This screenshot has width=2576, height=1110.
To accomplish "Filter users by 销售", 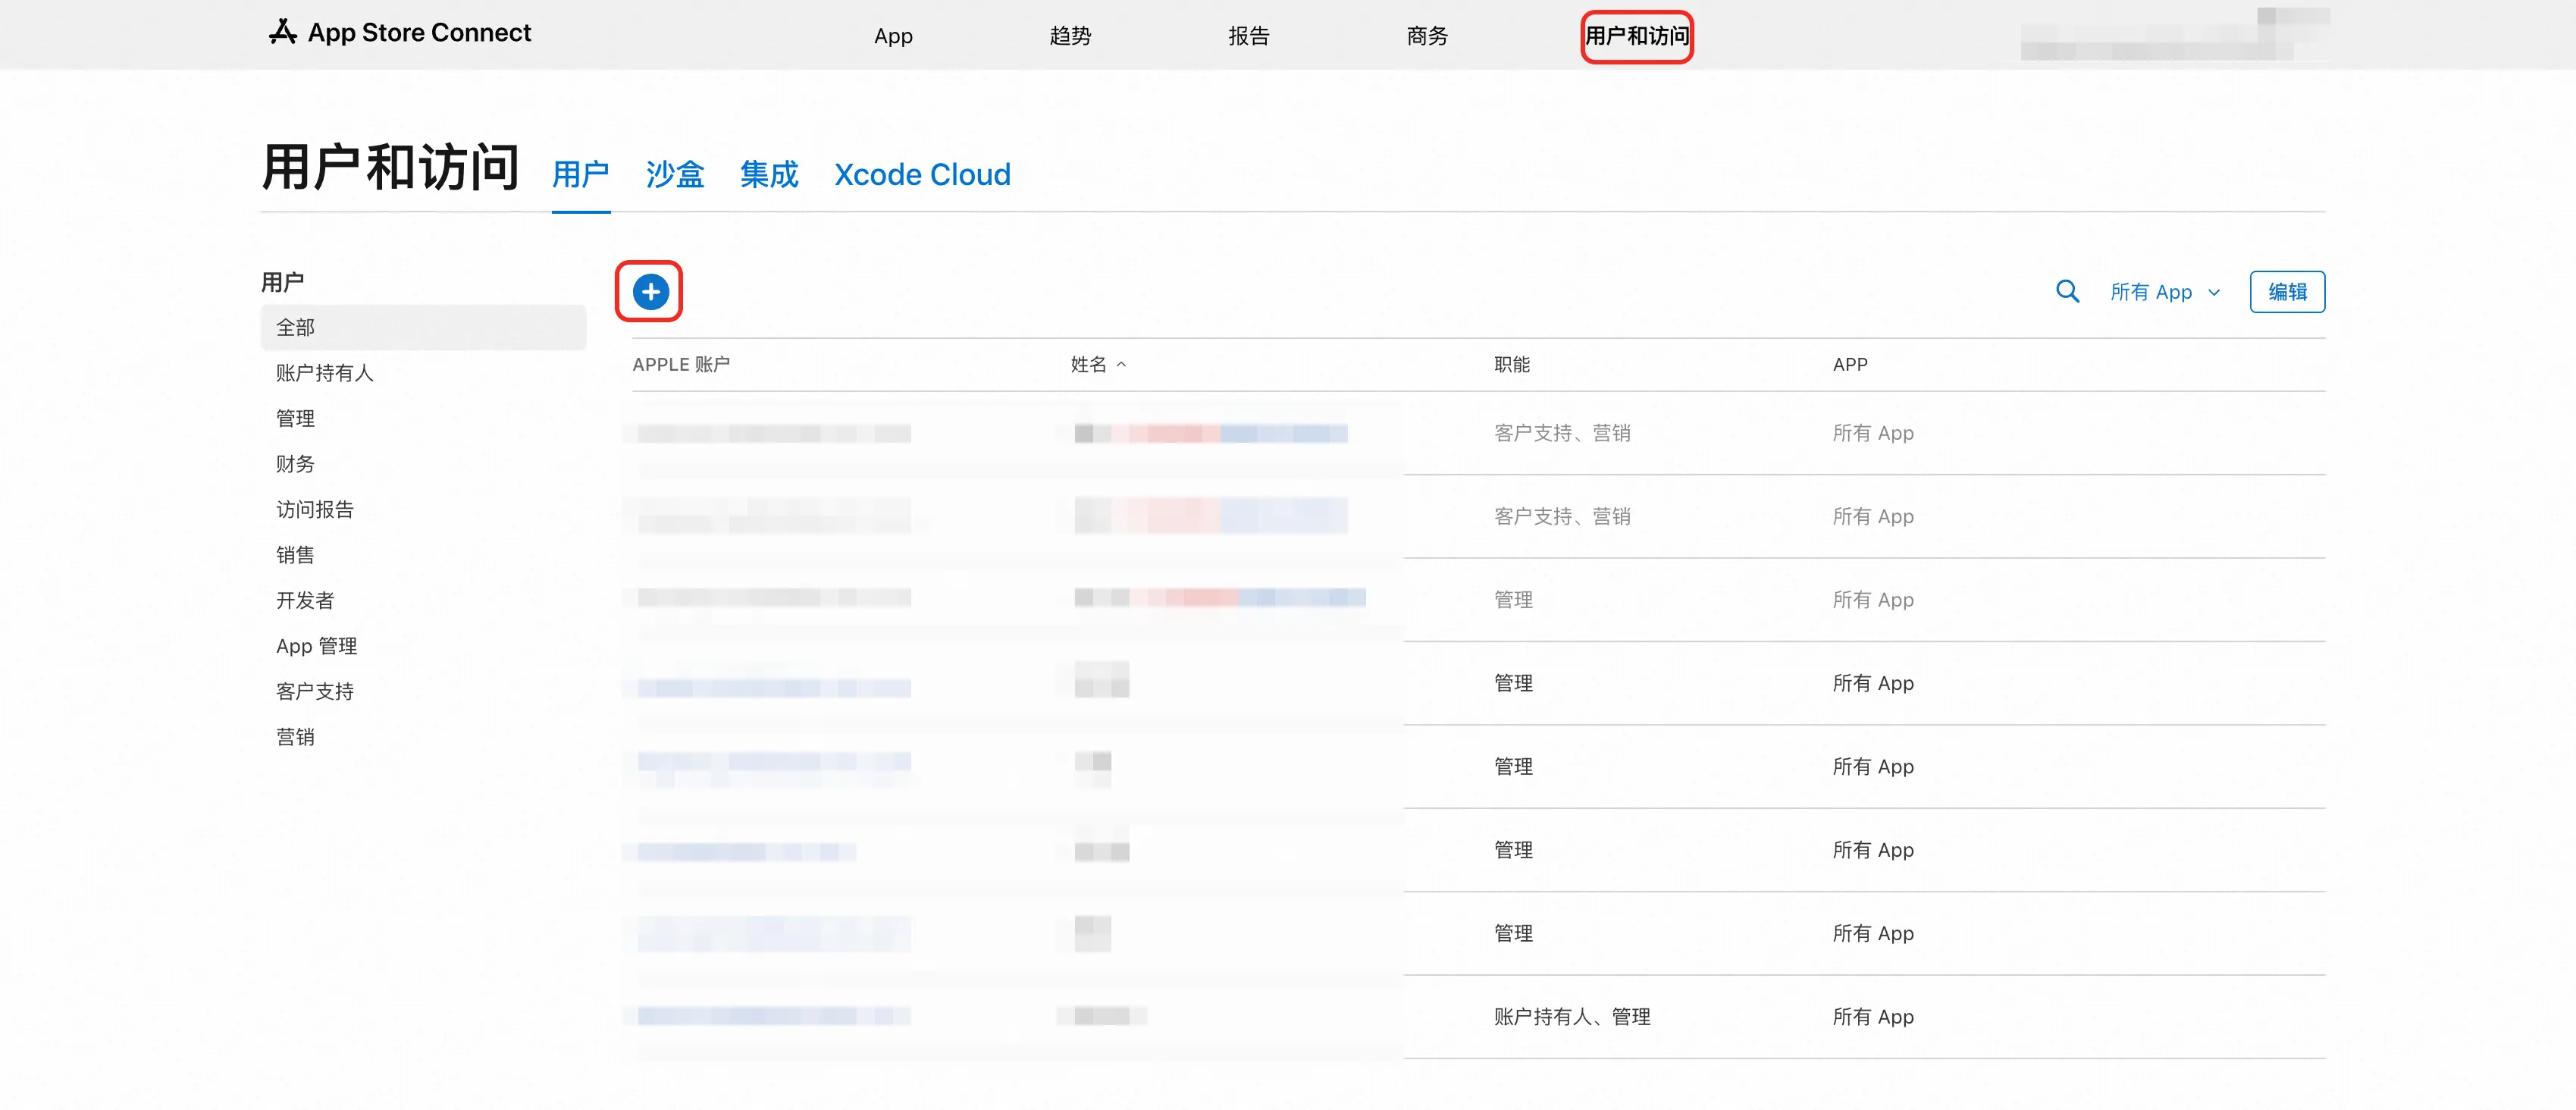I will tap(295, 555).
